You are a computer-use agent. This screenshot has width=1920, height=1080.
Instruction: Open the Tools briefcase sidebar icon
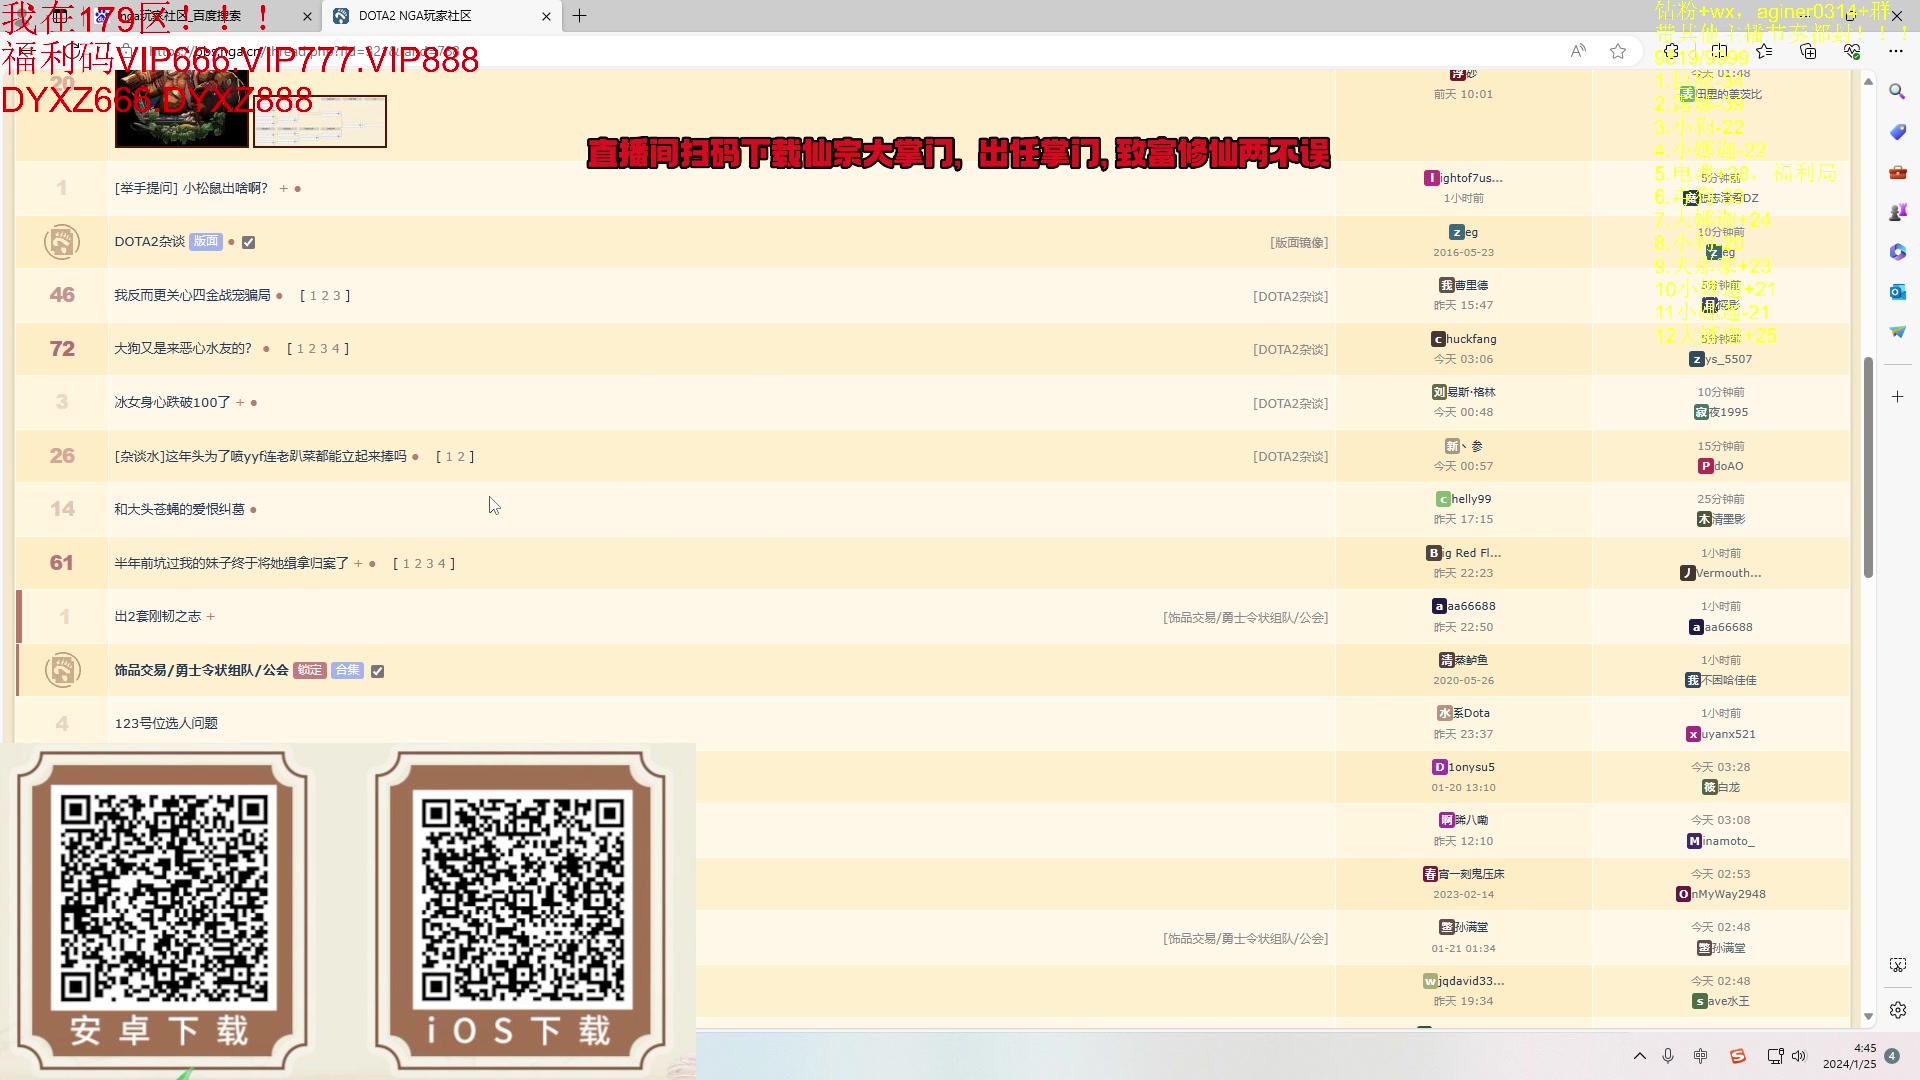[x=1897, y=172]
